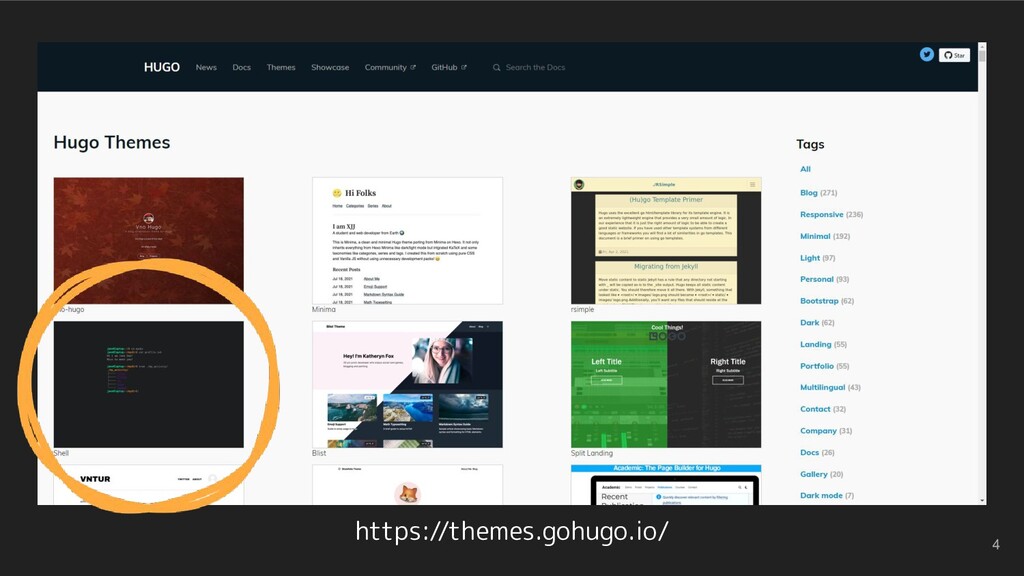
Task: Click the Search the Docs field
Action: [x=535, y=67]
